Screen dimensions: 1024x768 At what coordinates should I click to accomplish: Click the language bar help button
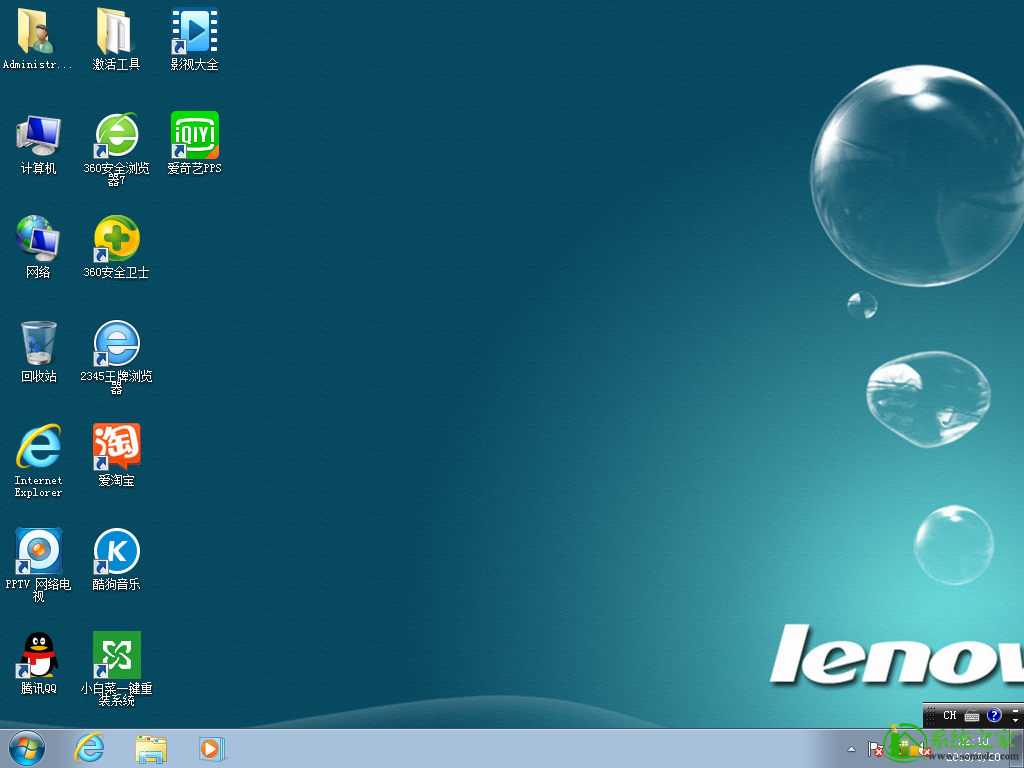(x=994, y=715)
